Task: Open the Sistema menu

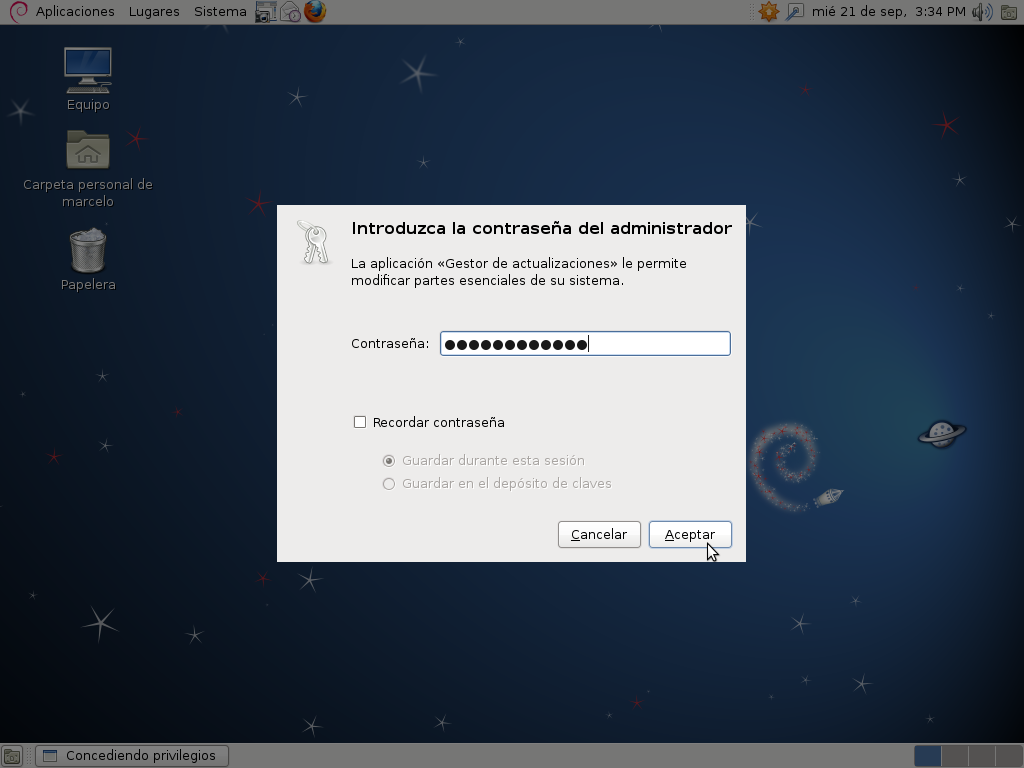Action: coord(219,11)
